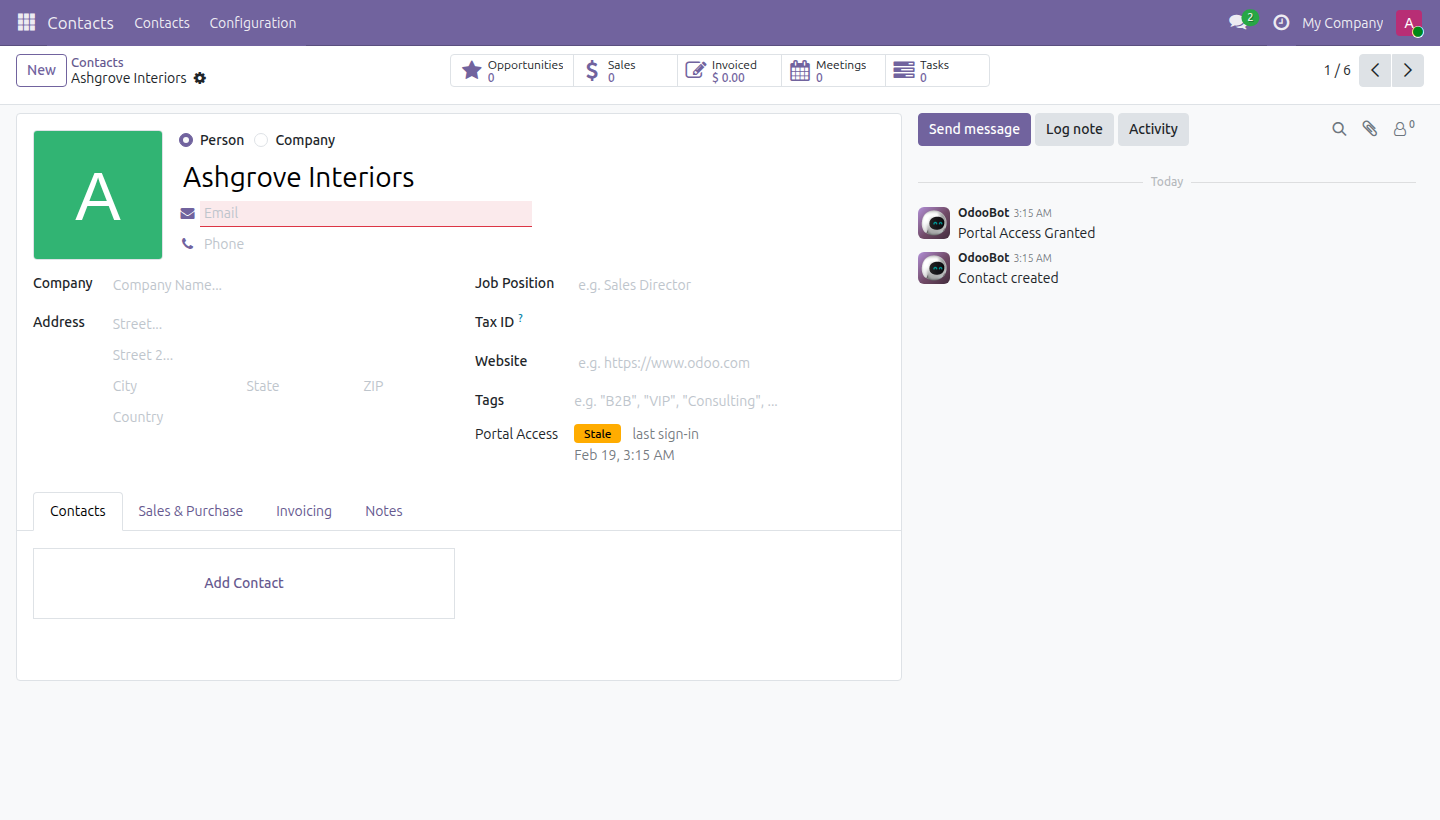Open the Tags selection field
Screen dimensions: 1440x820
click(x=729, y=401)
